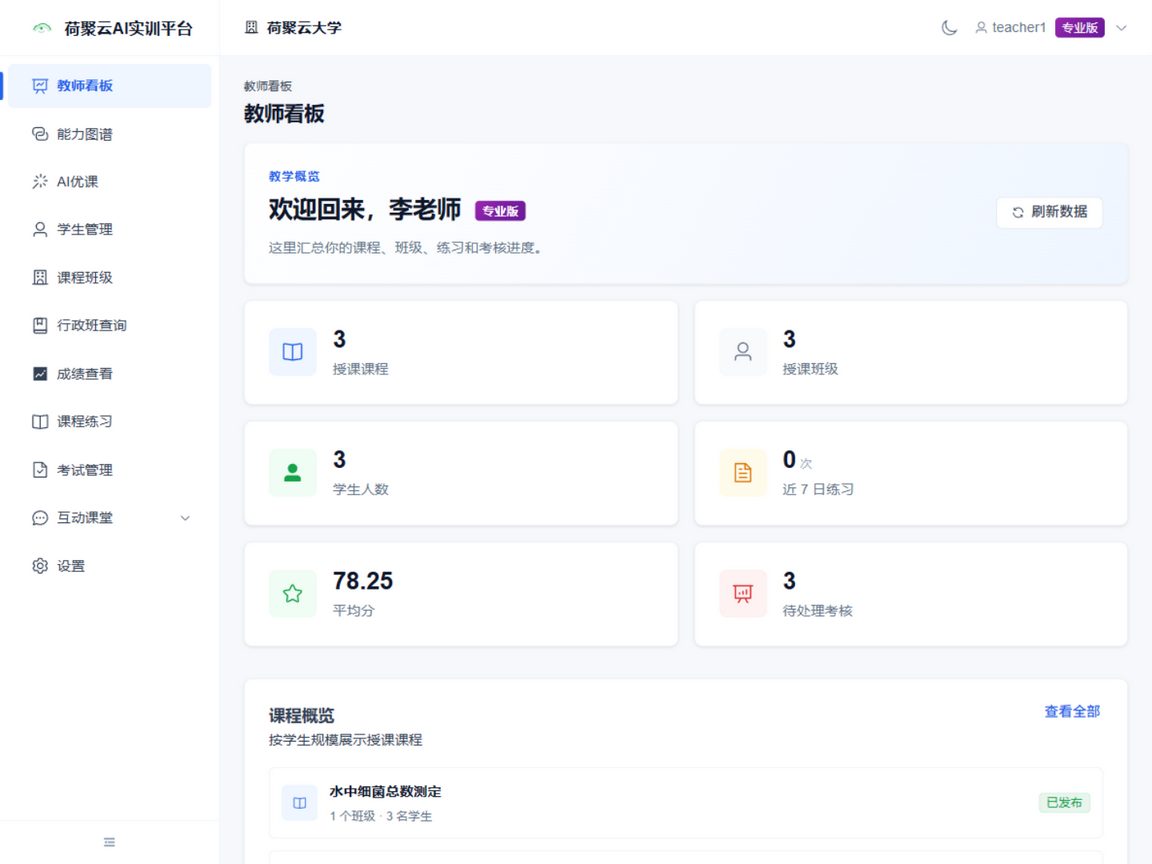Image resolution: width=1152 pixels, height=864 pixels.
Task: Click the 授课课程 book icon on the card
Action: [x=292, y=352]
